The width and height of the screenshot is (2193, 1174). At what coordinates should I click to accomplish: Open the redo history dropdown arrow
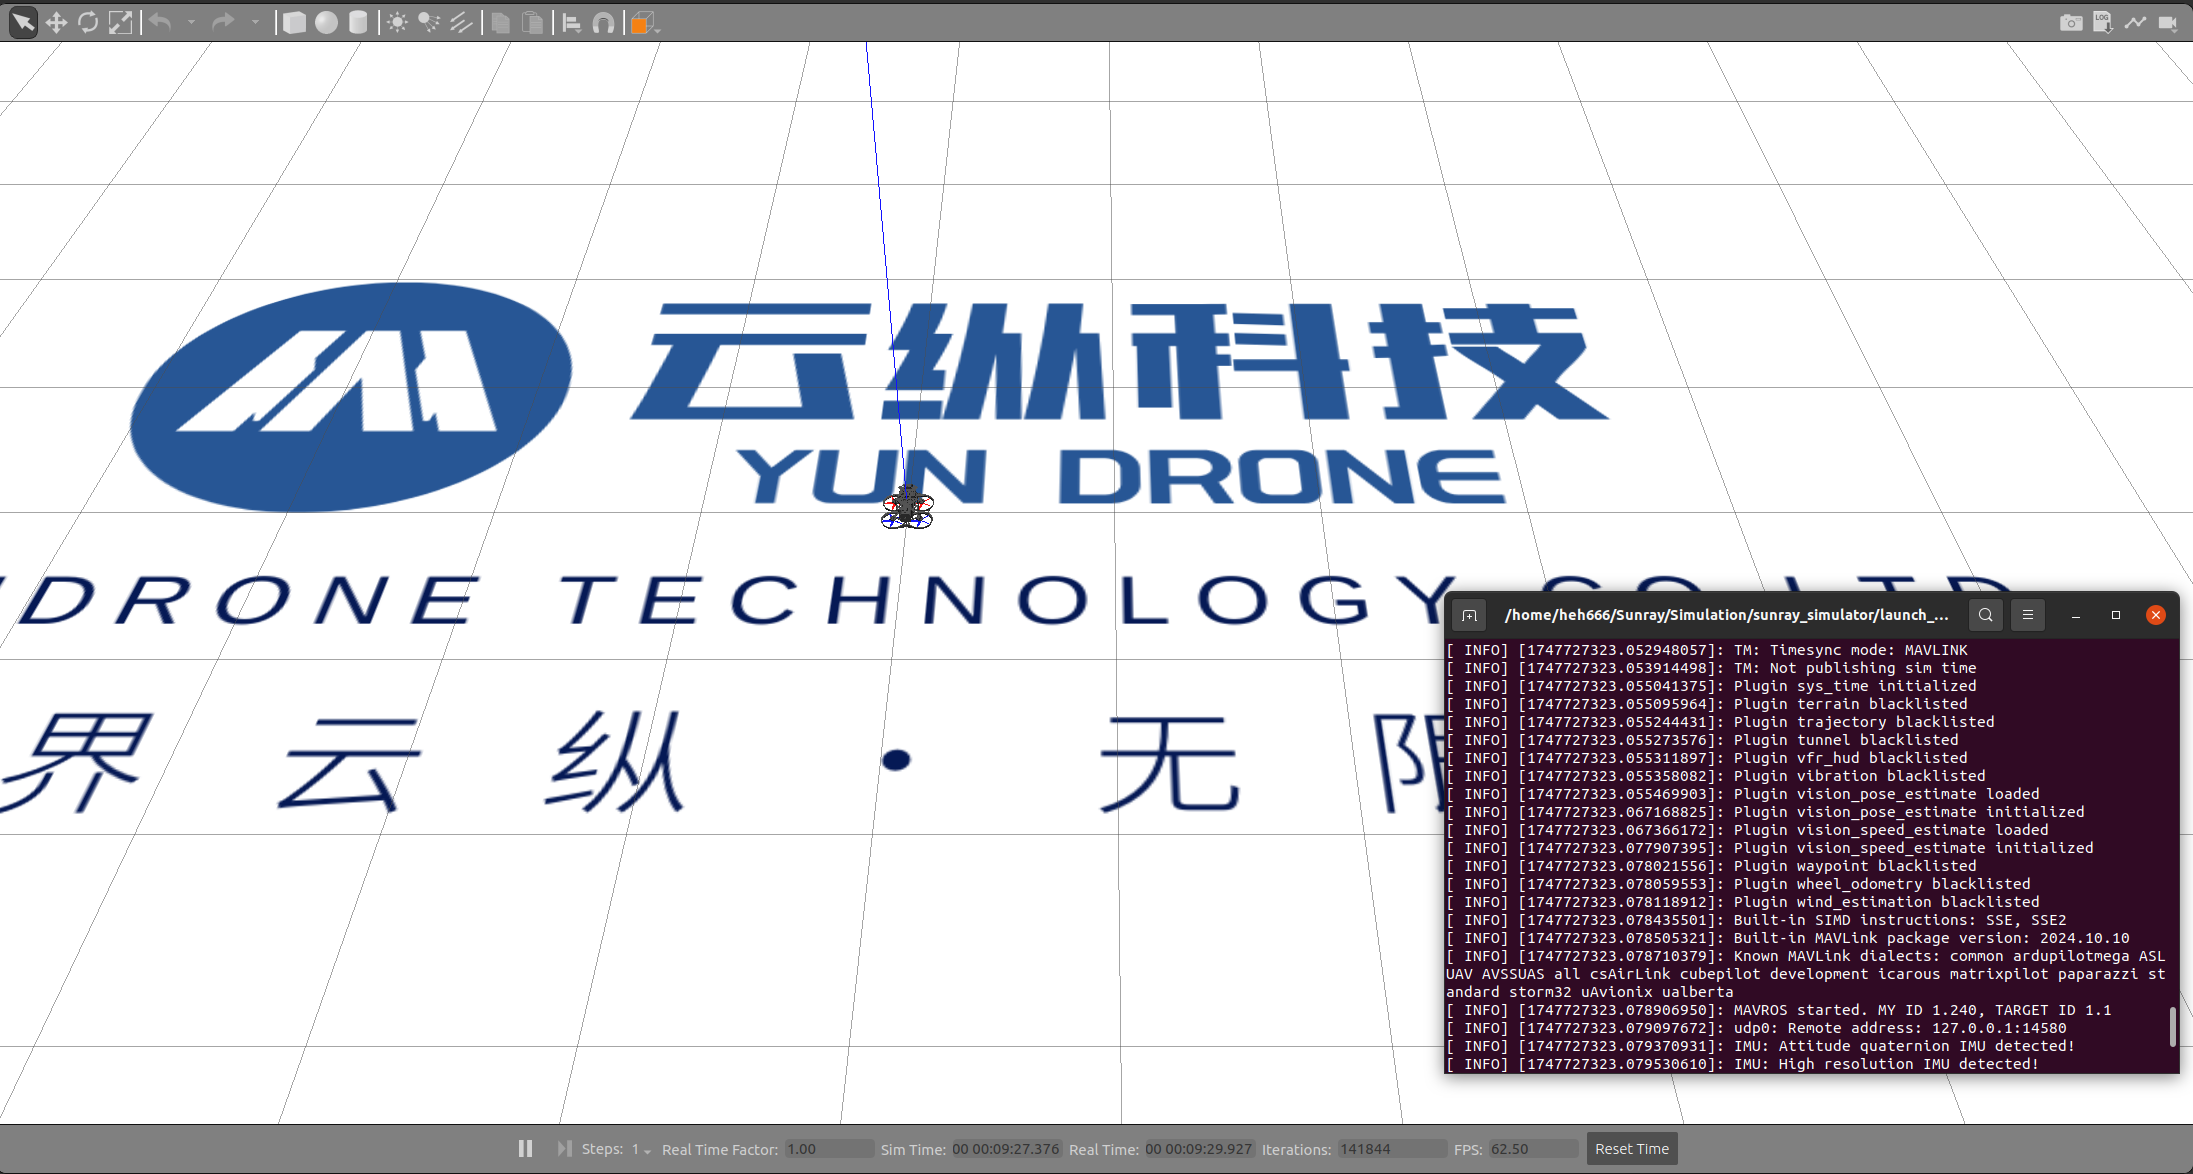click(x=255, y=22)
